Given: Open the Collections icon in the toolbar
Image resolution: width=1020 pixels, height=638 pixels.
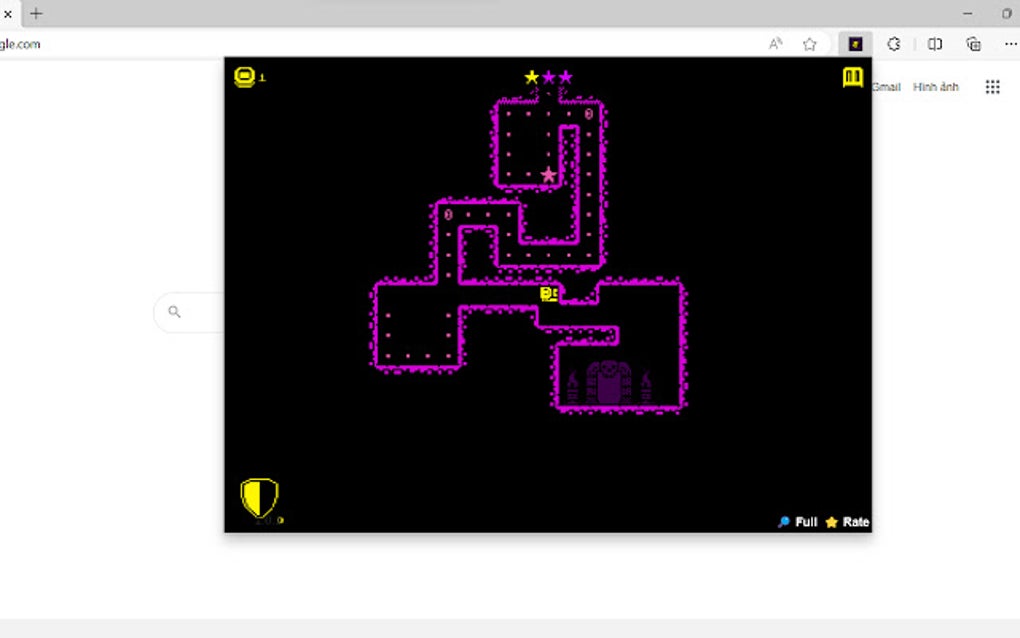Looking at the screenshot, I should tap(972, 44).
